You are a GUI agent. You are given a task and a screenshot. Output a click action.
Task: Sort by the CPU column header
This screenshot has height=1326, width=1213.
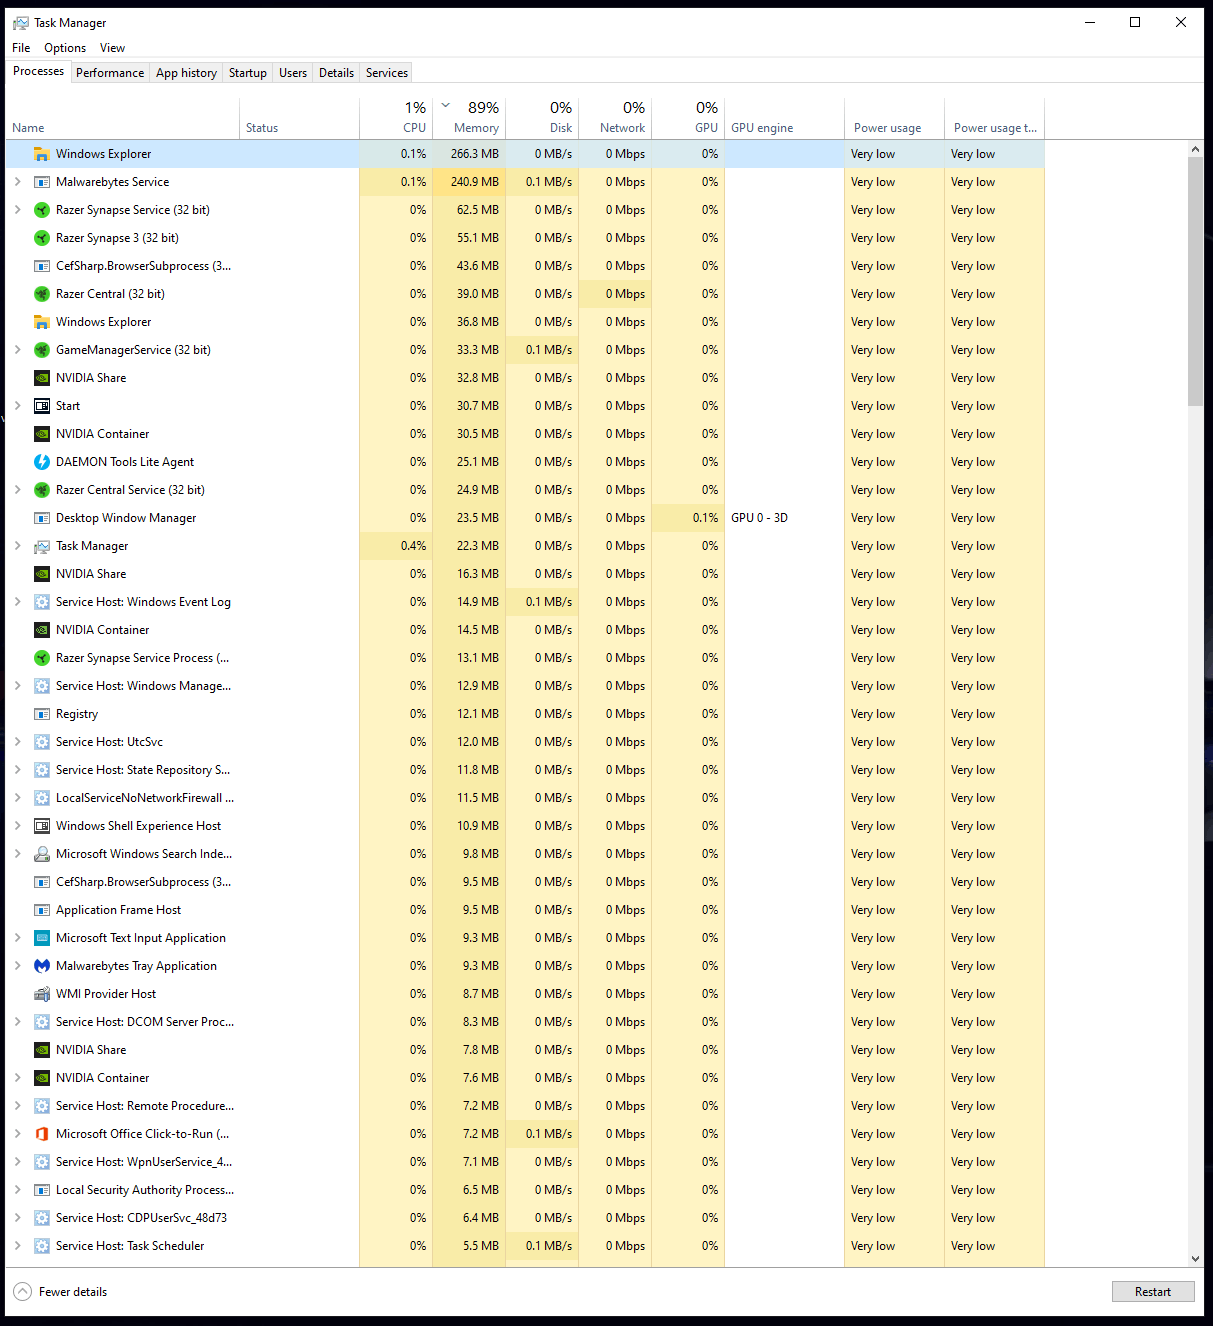[x=396, y=118]
